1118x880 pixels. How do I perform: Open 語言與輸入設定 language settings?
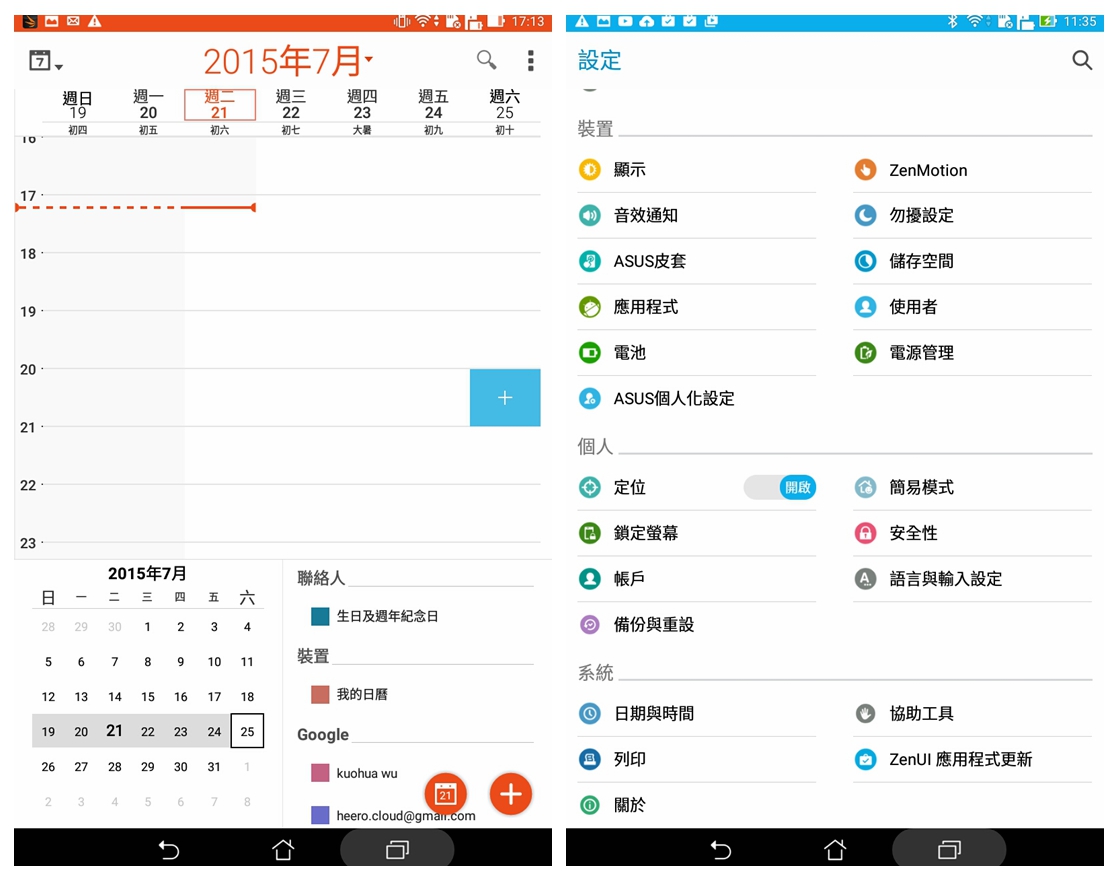point(973,578)
